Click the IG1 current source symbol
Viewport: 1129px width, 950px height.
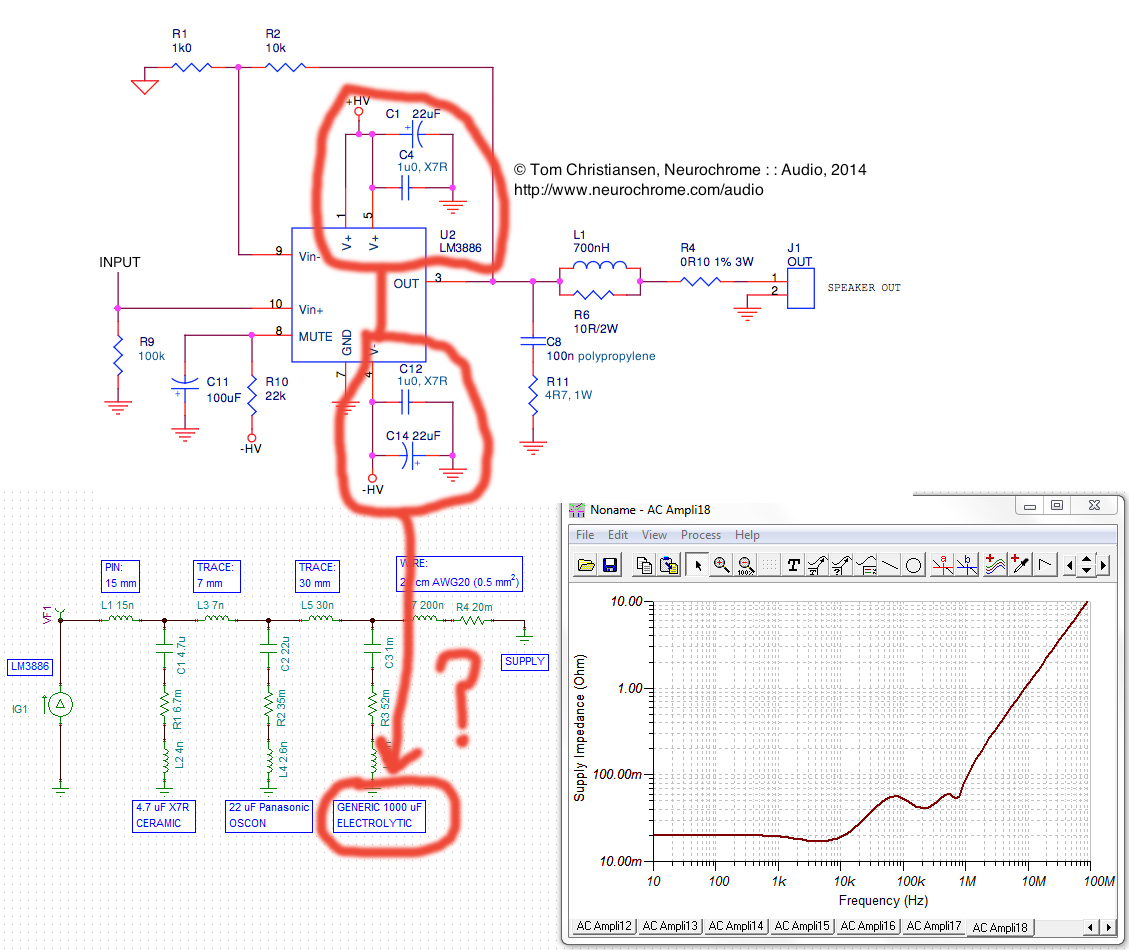pos(60,704)
